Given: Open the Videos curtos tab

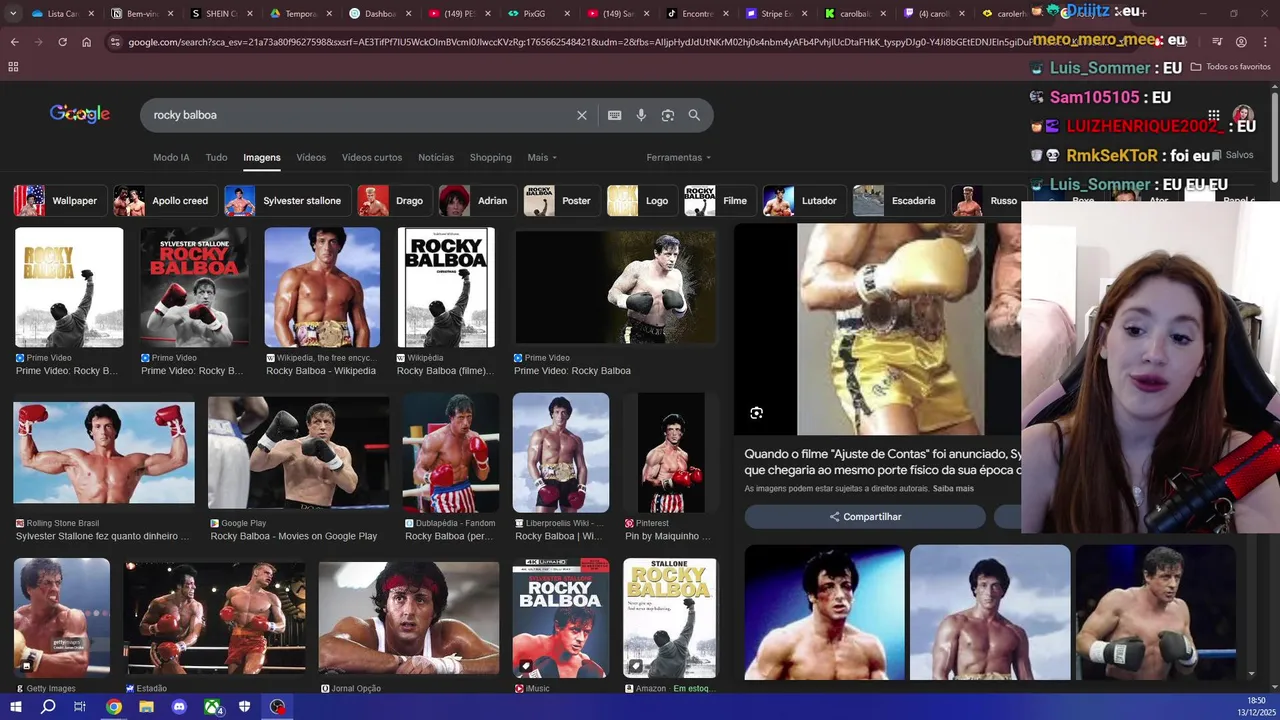Looking at the screenshot, I should pyautogui.click(x=372, y=157).
